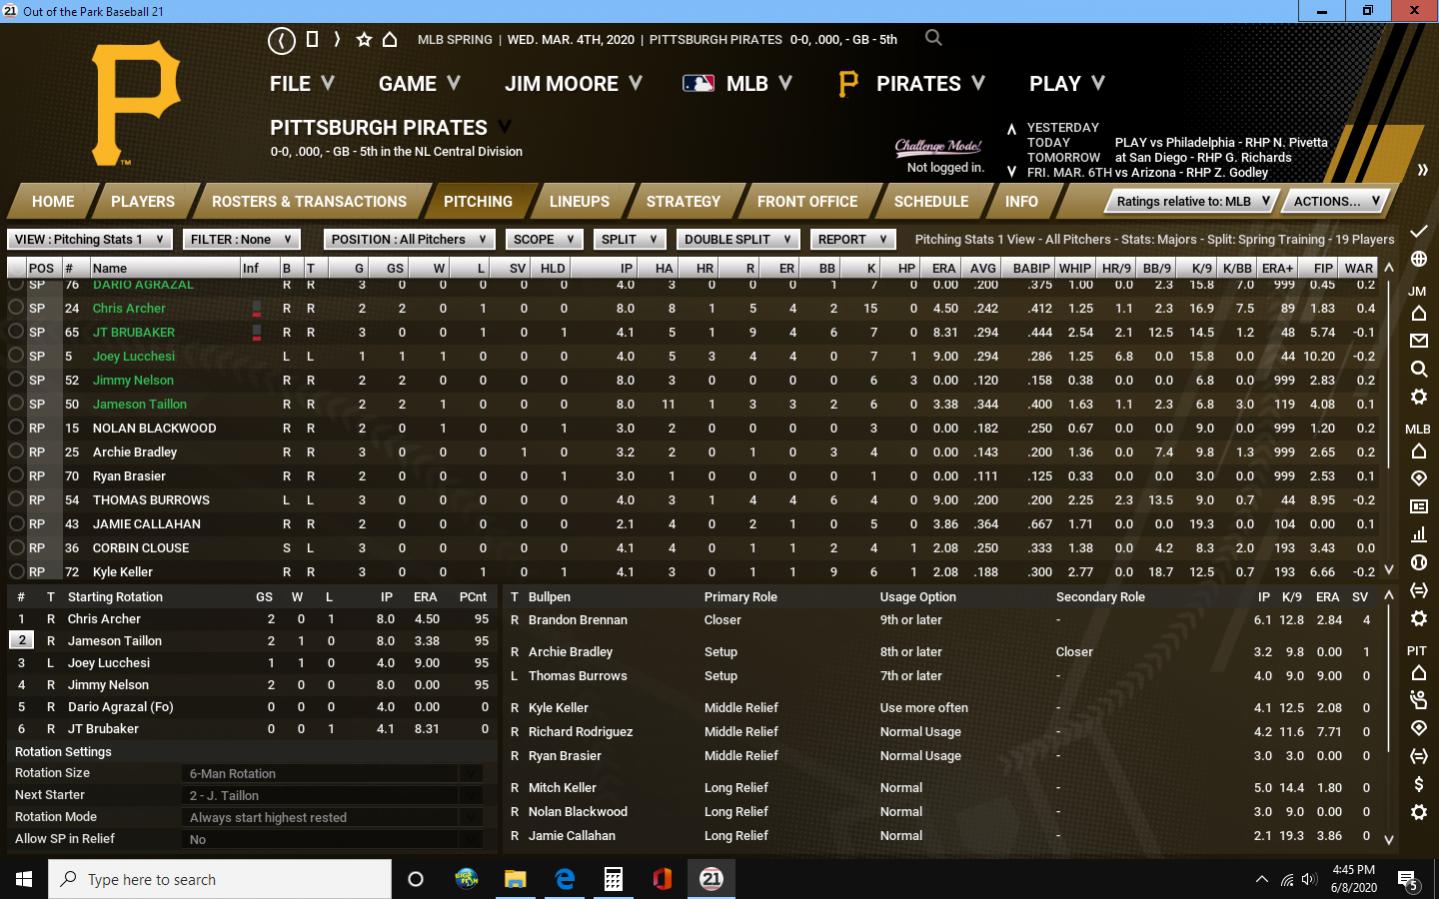
Task: Click the baseball icon under MLB
Action: point(1418,562)
